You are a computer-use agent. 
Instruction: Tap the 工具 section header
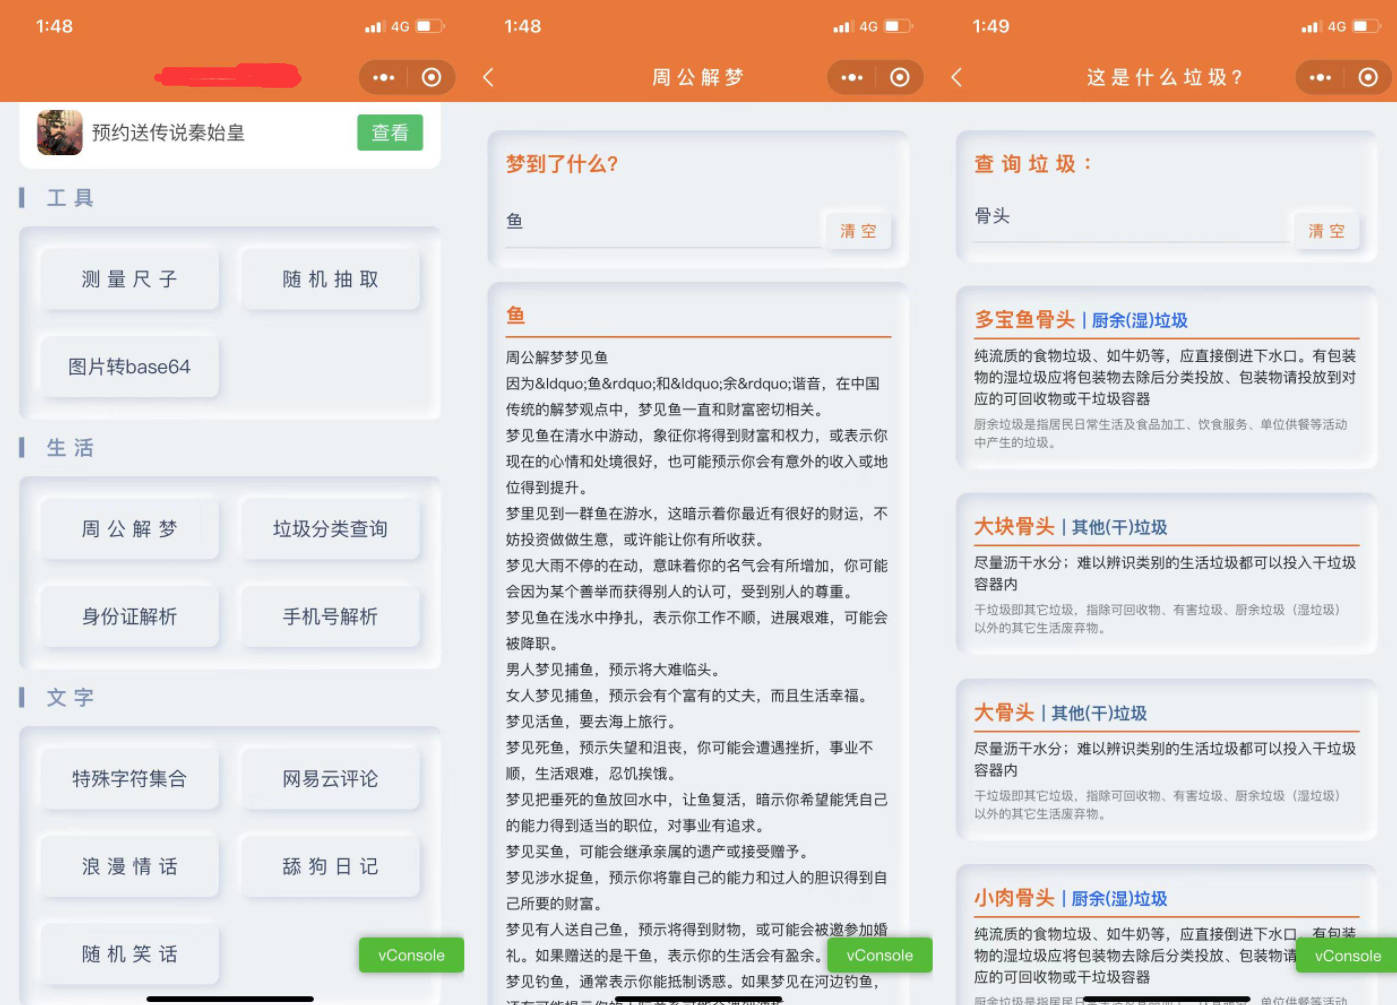(x=70, y=198)
